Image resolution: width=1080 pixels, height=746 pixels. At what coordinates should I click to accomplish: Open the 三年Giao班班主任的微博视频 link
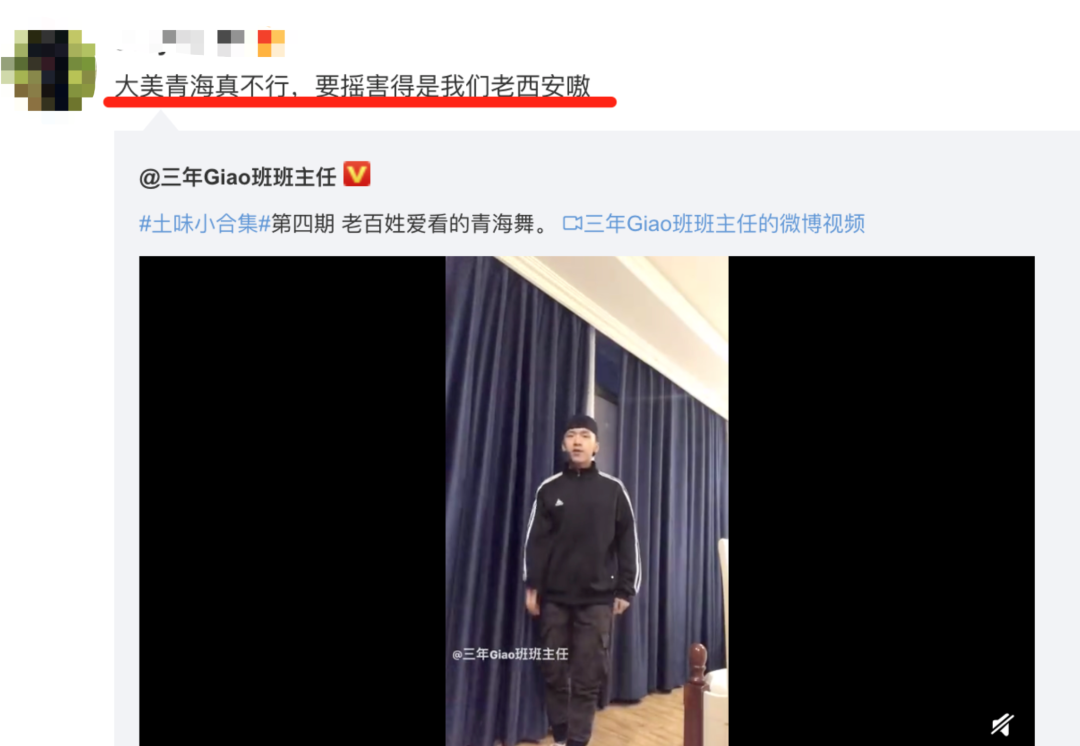tap(724, 223)
